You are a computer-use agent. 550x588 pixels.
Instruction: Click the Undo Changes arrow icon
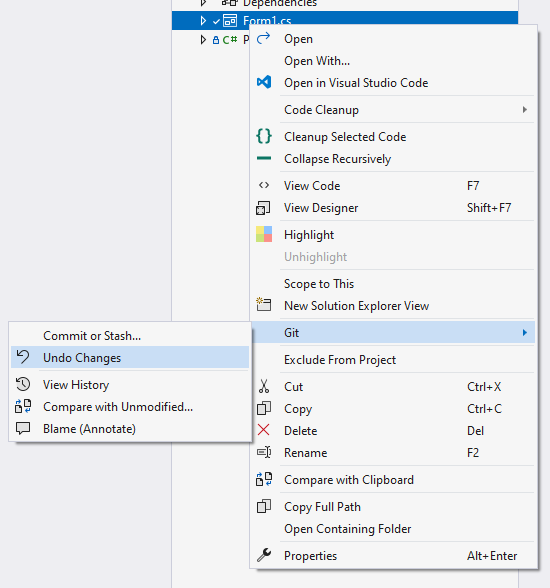click(23, 357)
